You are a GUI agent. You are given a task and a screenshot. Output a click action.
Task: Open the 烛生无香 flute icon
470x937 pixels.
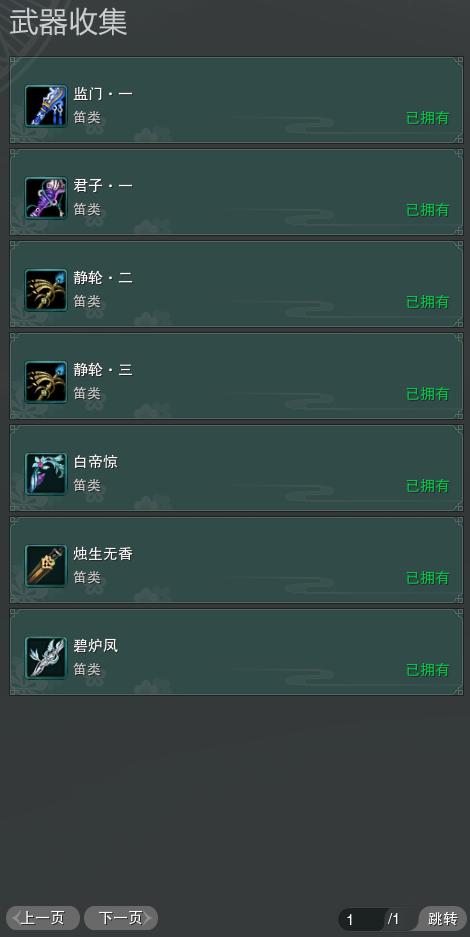[x=46, y=566]
